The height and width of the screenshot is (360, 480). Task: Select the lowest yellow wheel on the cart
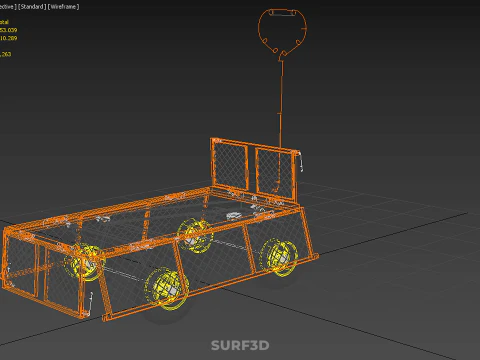(167, 288)
